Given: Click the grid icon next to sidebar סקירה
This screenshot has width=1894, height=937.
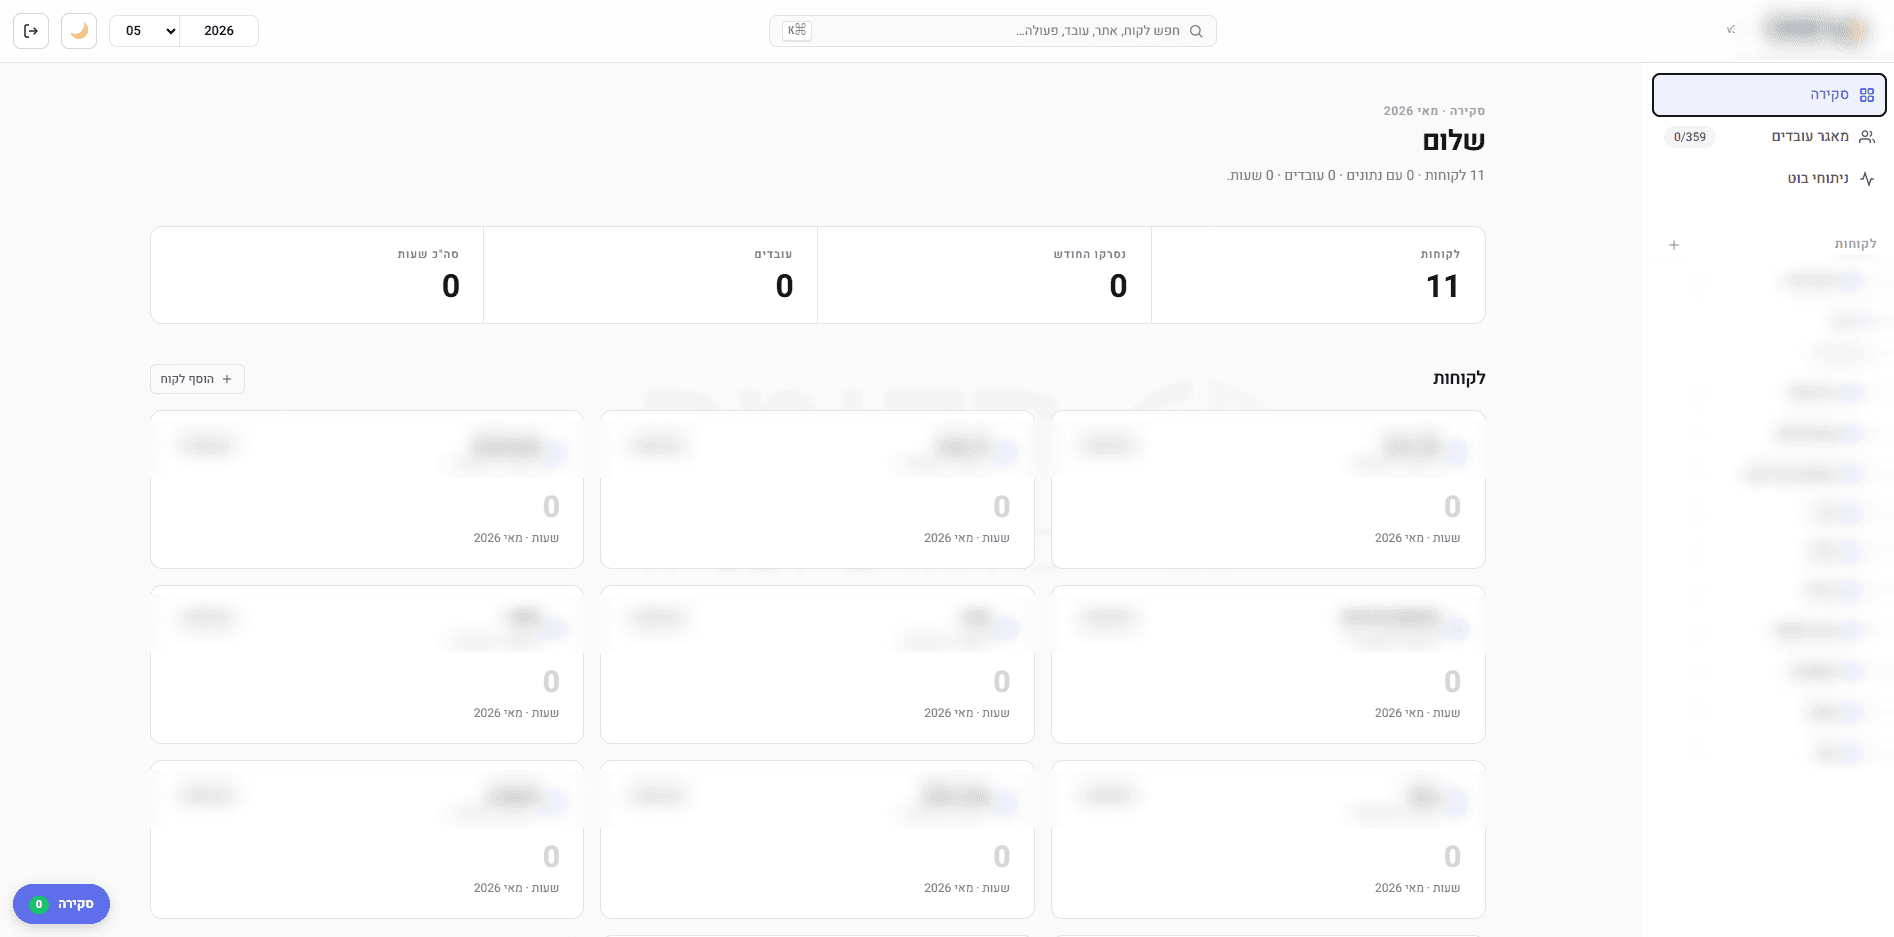Looking at the screenshot, I should tap(1866, 95).
